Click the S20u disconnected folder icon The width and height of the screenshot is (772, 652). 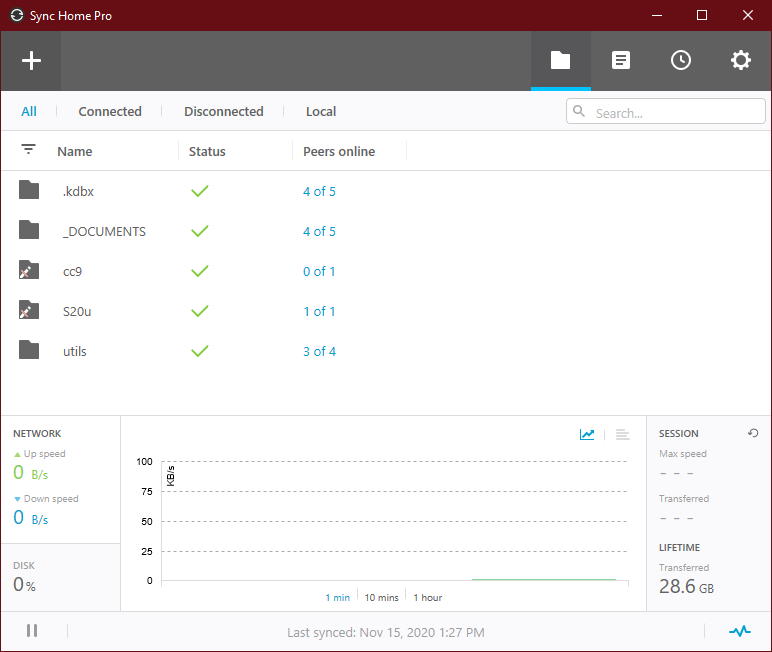[x=29, y=310]
